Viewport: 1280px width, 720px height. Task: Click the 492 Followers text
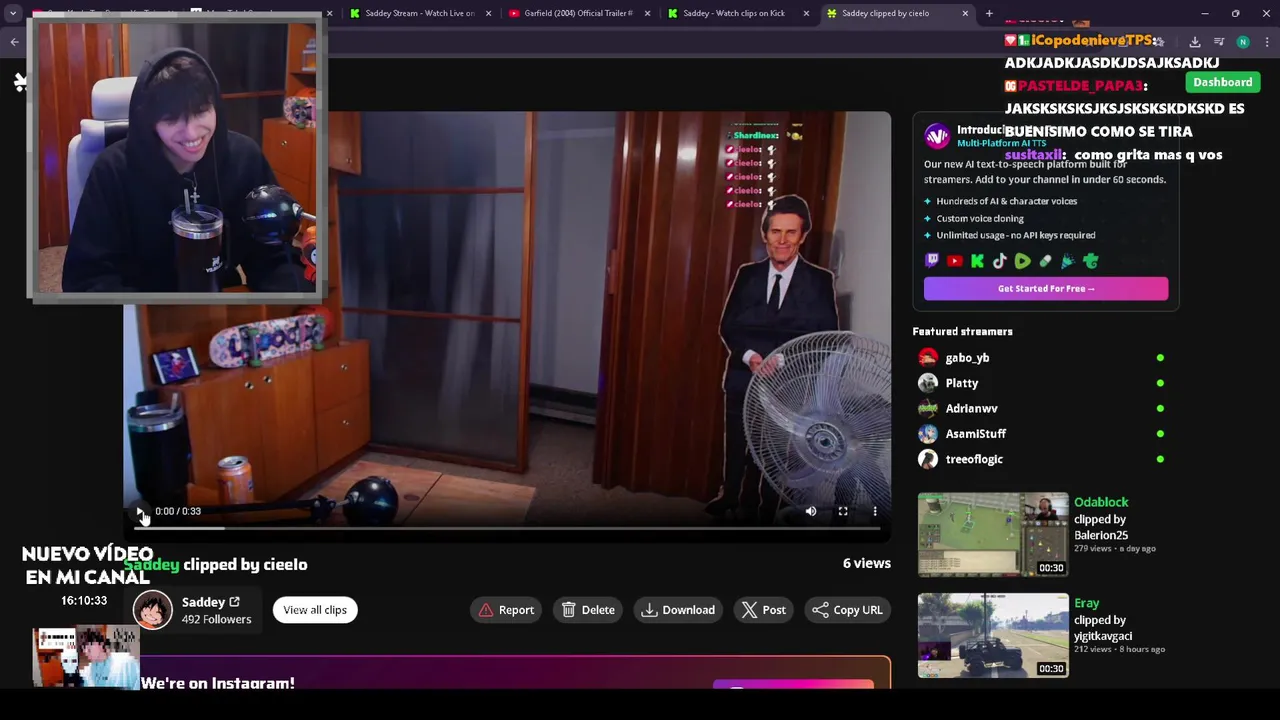click(x=216, y=619)
